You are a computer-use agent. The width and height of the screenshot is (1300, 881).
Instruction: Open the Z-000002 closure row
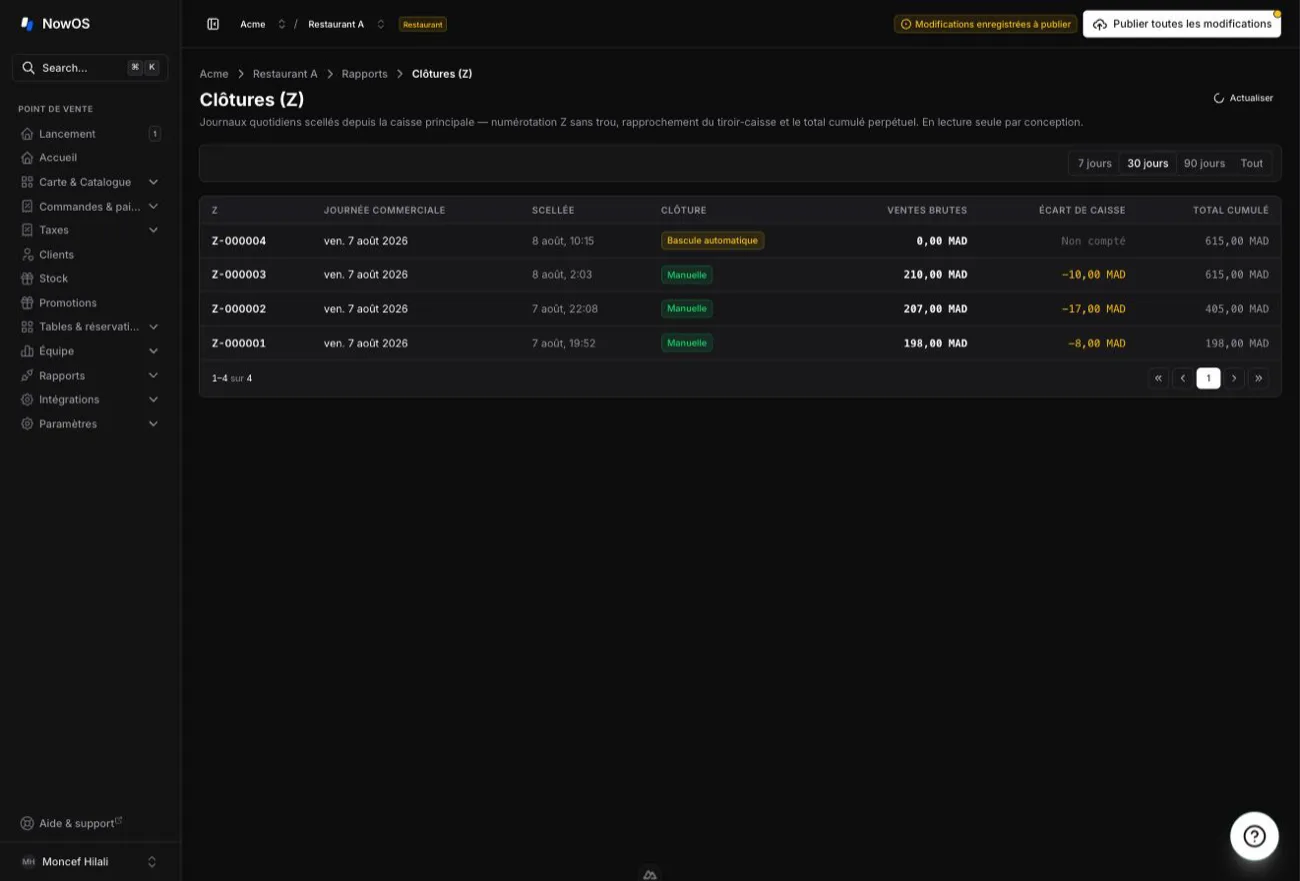click(740, 309)
